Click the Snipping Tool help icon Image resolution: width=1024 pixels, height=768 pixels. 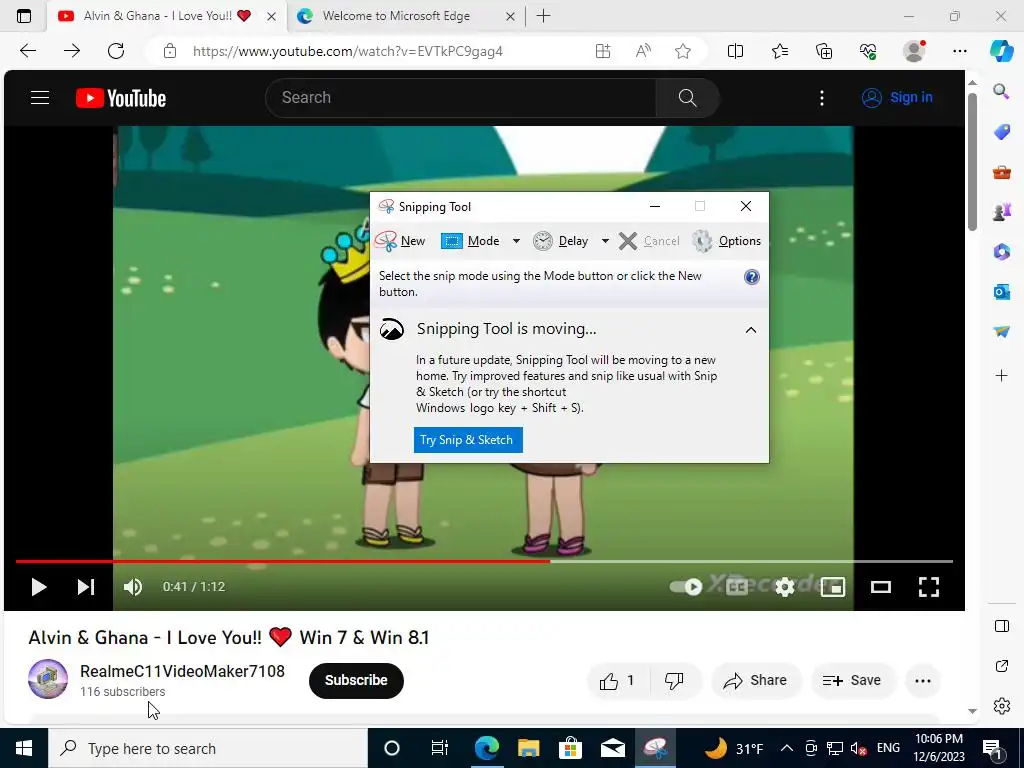[752, 277]
